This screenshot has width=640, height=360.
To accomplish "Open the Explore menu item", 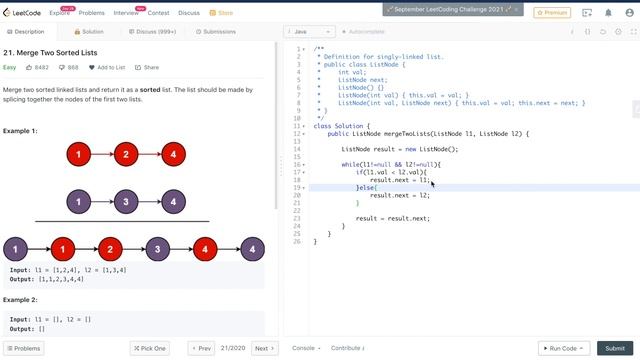I will pyautogui.click(x=60, y=13).
